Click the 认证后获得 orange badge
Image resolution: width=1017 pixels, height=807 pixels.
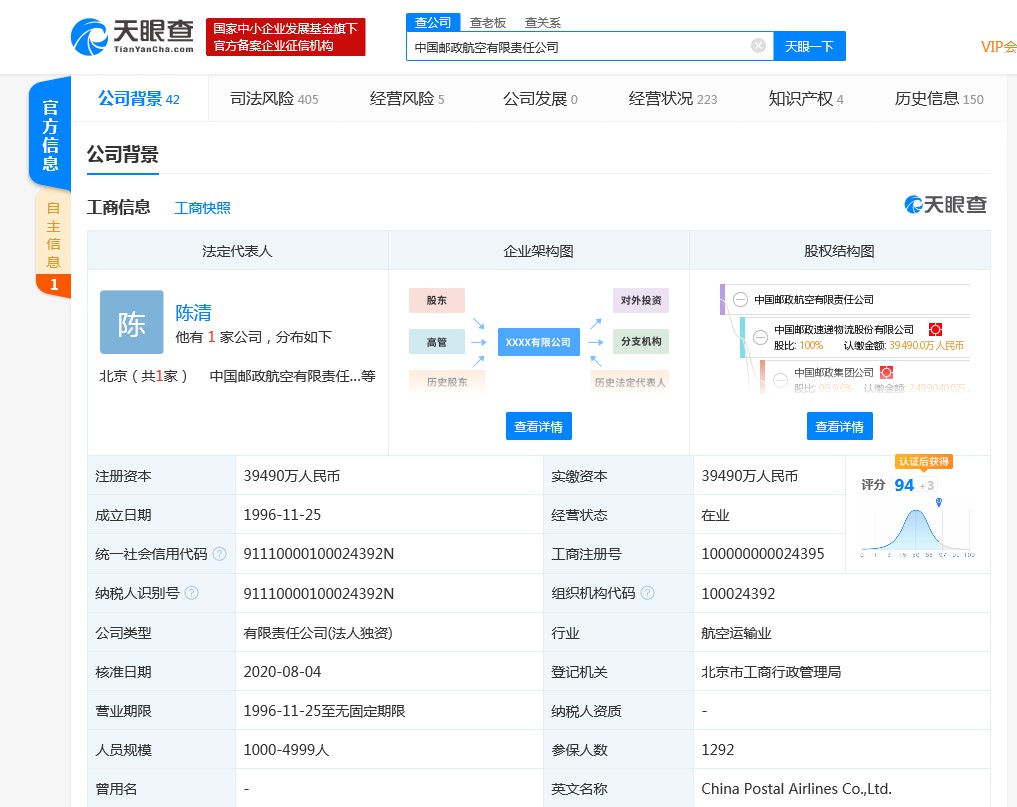click(x=924, y=462)
